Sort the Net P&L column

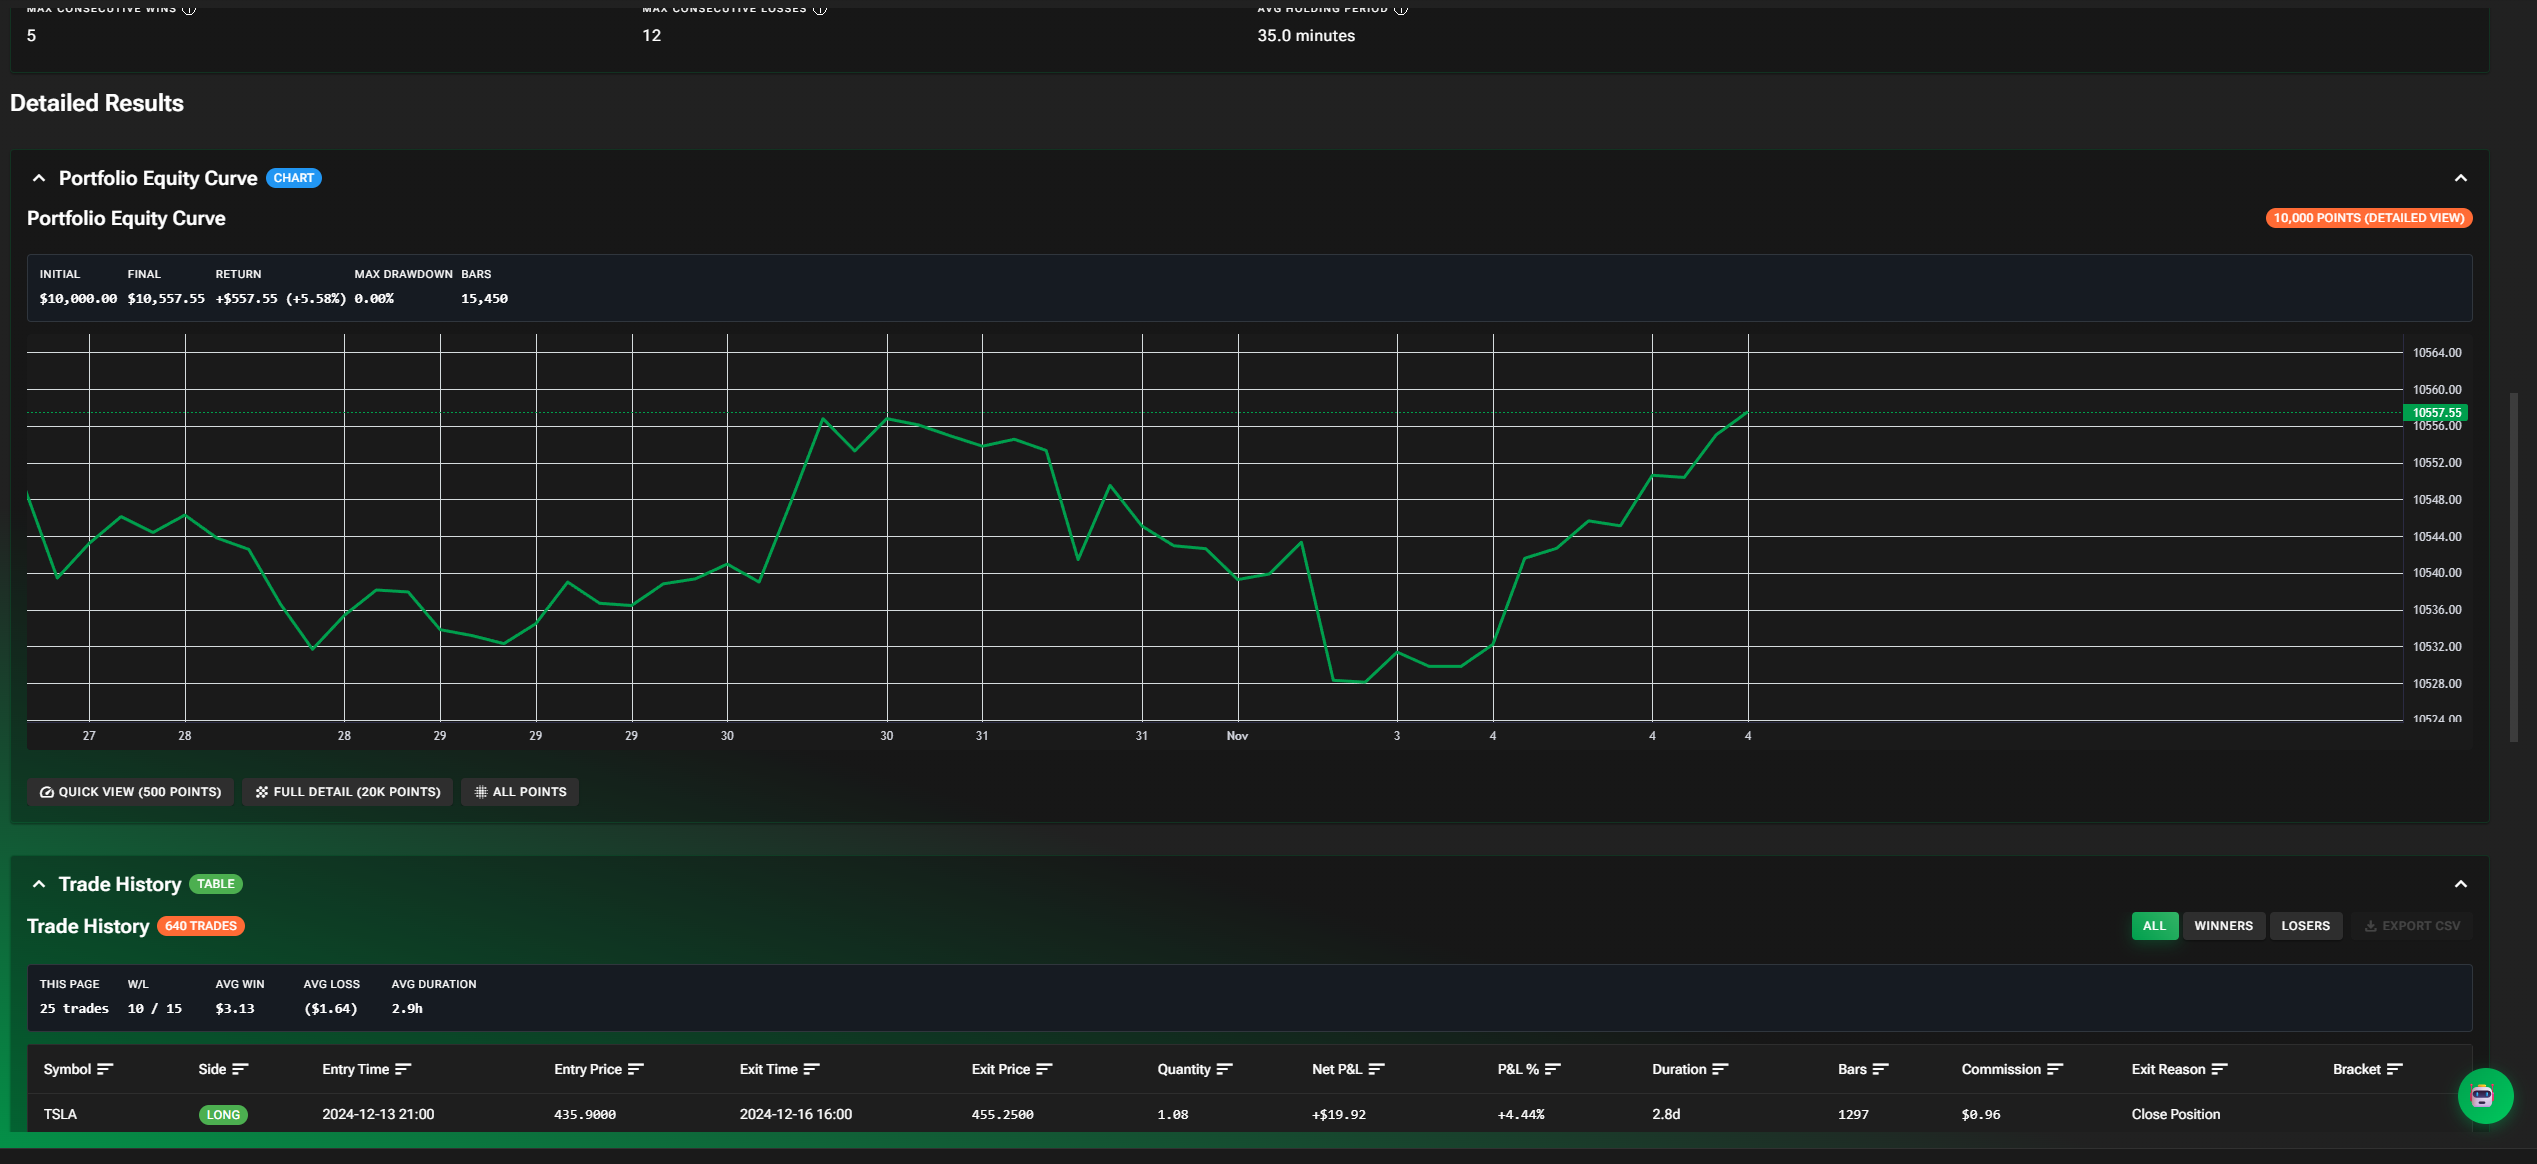pos(1377,1068)
